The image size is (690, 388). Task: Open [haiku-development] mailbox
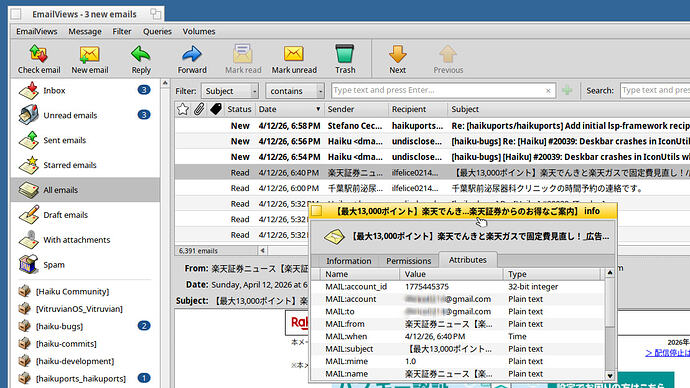tap(85, 361)
